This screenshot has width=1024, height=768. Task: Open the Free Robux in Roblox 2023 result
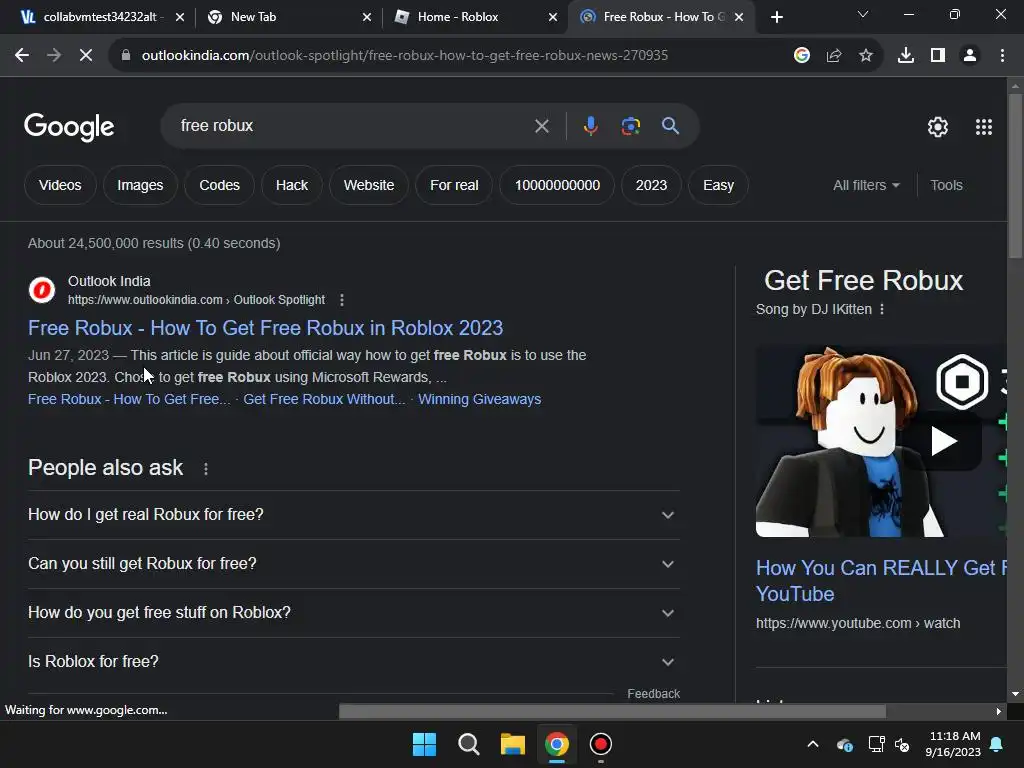[265, 328]
